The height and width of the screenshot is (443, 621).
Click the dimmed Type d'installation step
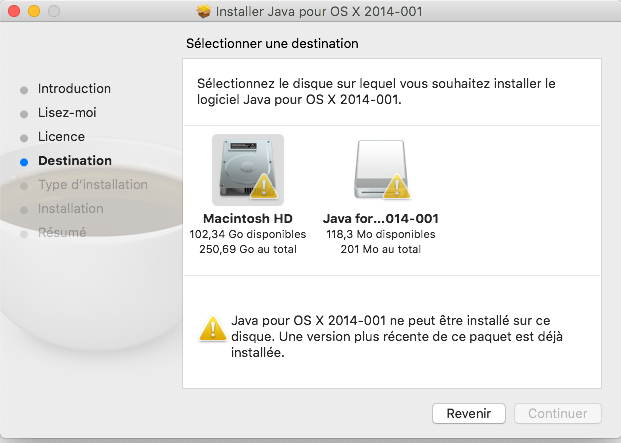[93, 184]
